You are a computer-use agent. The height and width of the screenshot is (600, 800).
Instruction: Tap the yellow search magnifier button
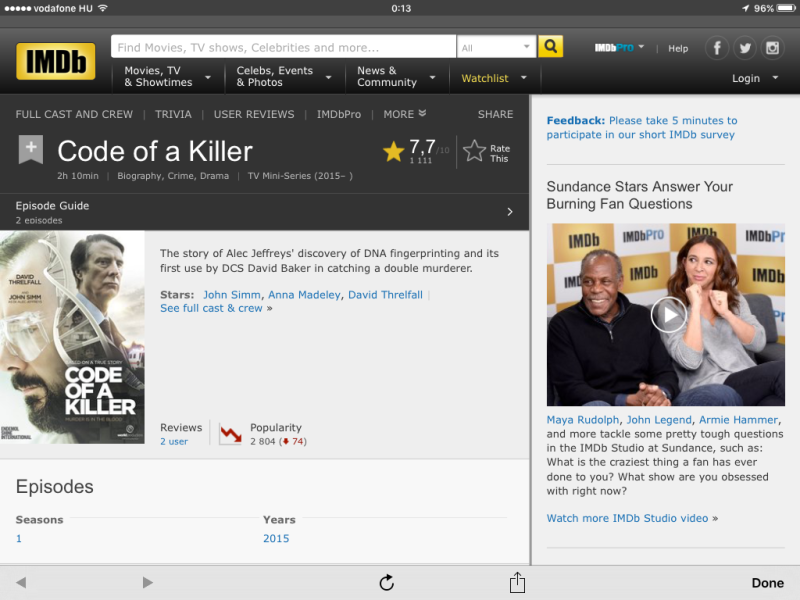pos(550,46)
